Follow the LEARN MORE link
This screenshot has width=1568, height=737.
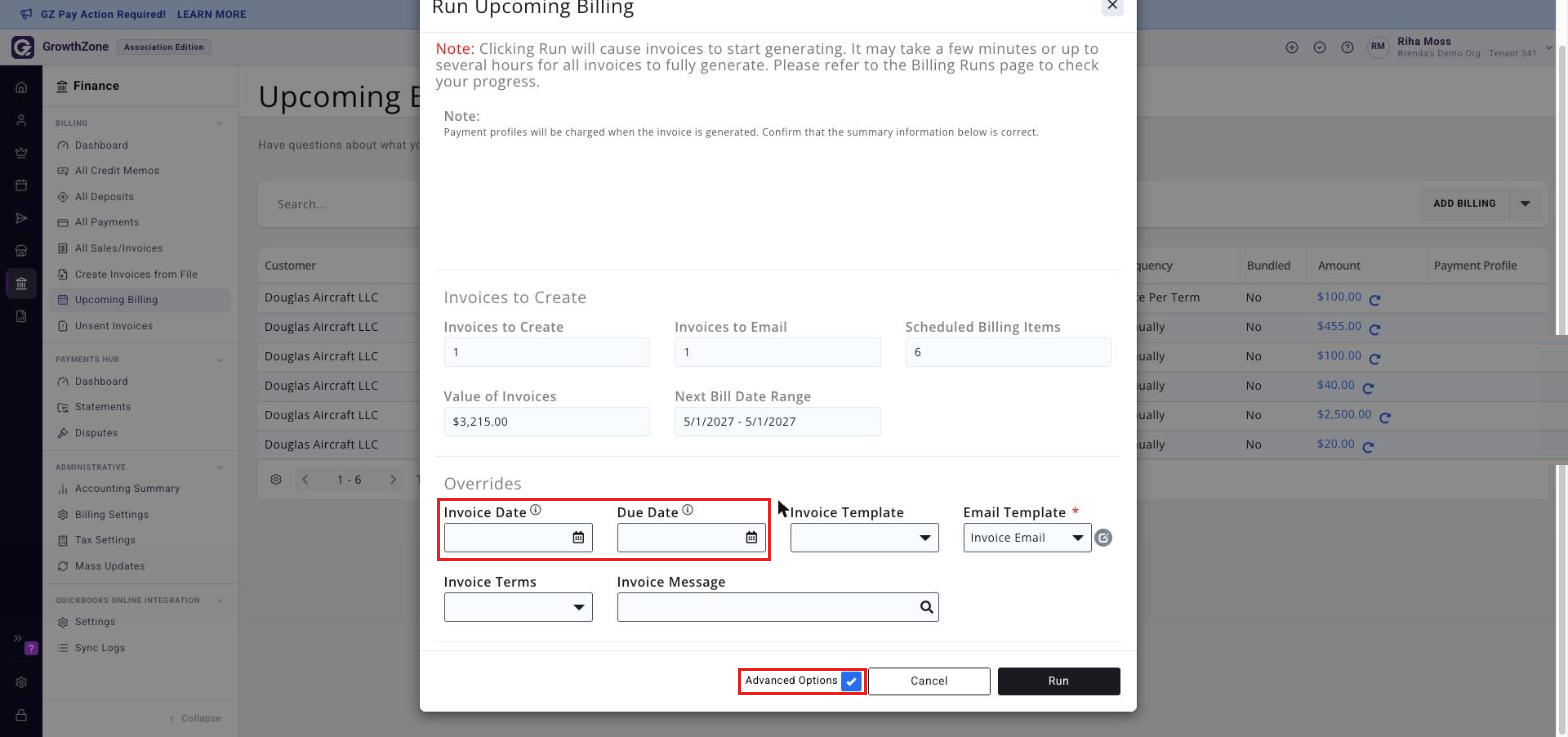tap(211, 15)
